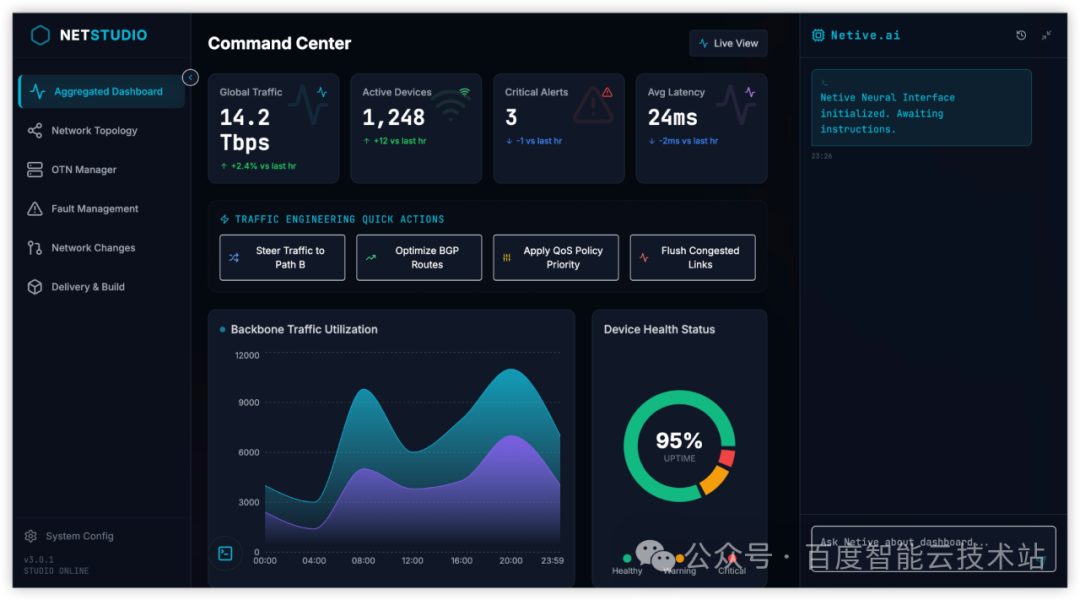Viewport: 1080px width, 600px height.
Task: Click the Network Topology share-nodes icon
Action: pyautogui.click(x=34, y=130)
